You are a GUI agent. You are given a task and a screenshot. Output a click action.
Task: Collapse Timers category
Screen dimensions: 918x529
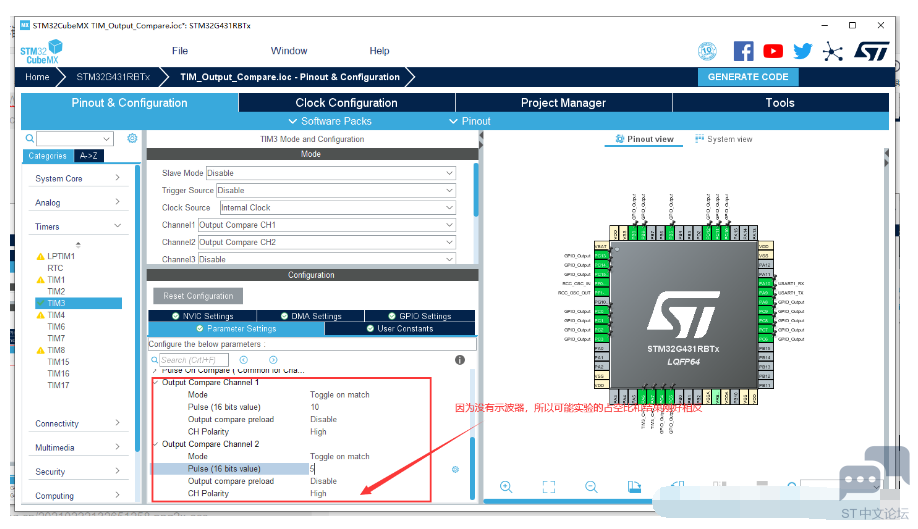point(77,226)
